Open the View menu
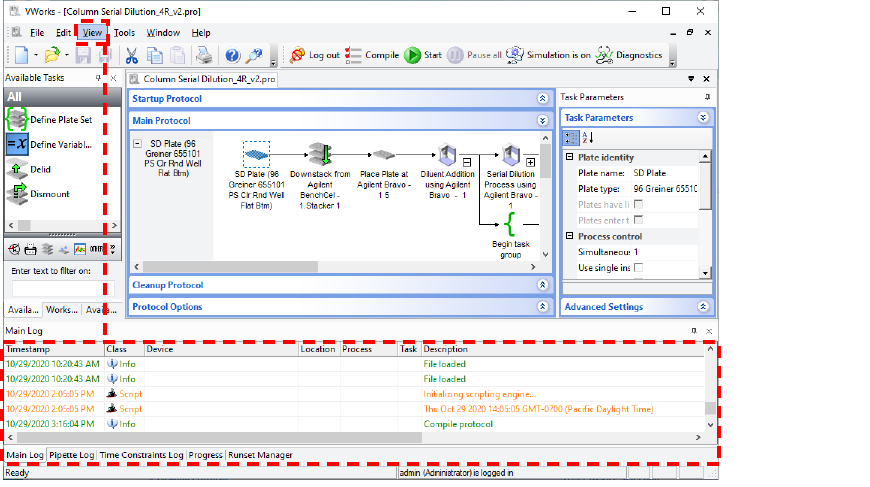Screen dimensions: 870x487 [92, 33]
